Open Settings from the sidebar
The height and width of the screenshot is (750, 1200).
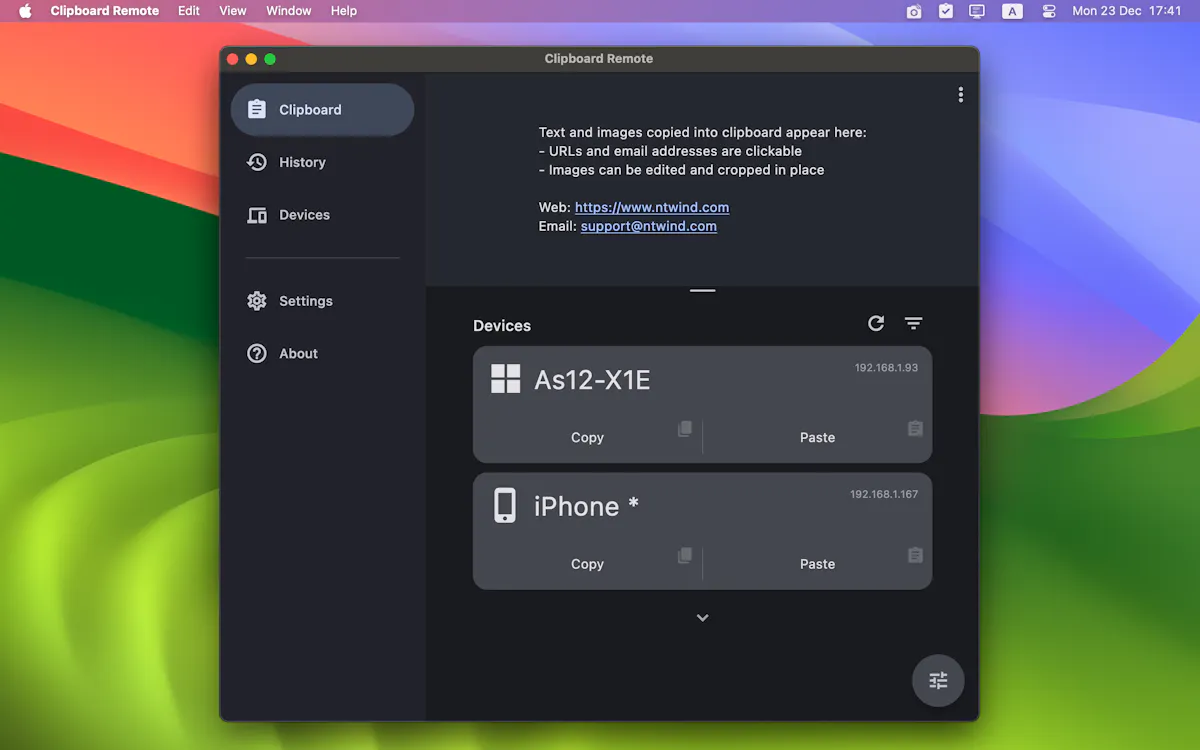[x=322, y=301]
